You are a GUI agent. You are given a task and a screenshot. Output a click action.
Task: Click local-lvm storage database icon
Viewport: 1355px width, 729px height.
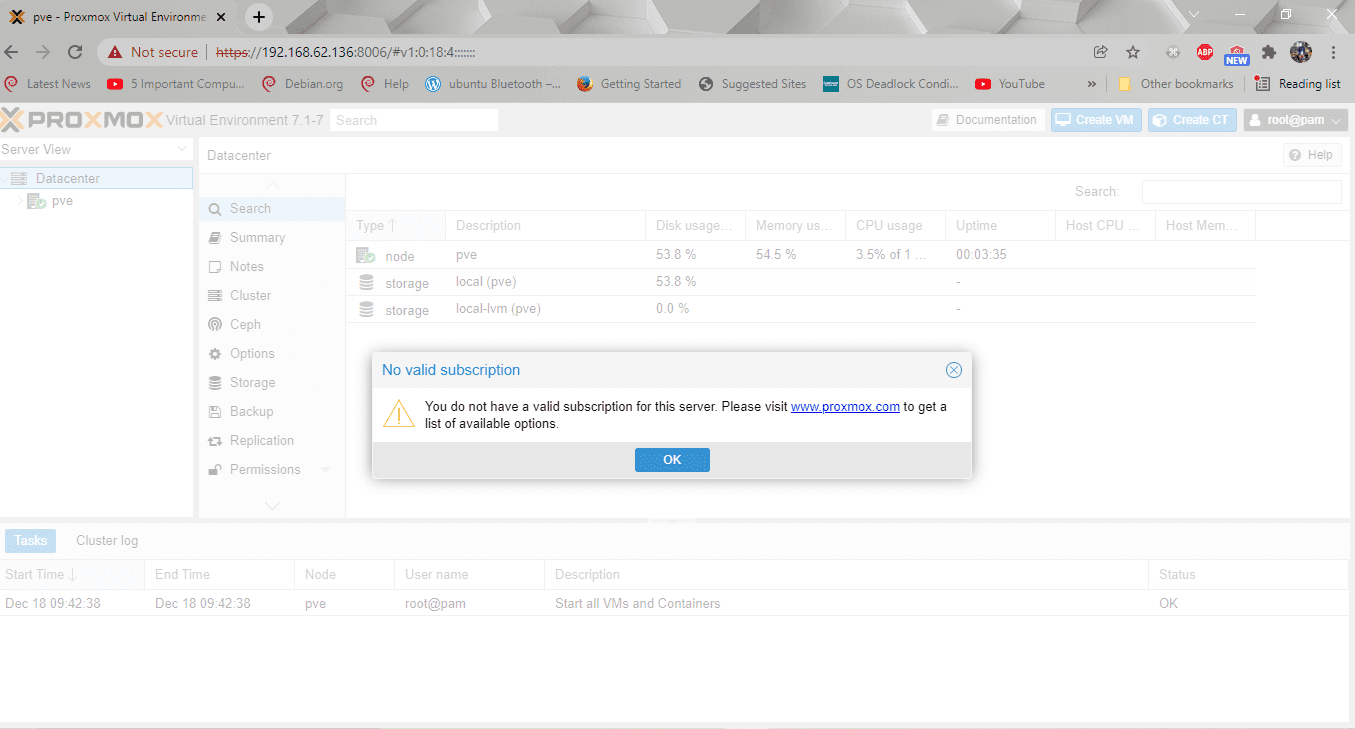click(366, 309)
